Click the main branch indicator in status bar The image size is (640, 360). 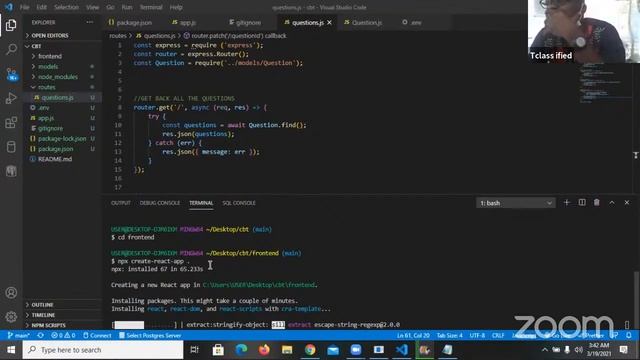pyautogui.click(x=19, y=336)
